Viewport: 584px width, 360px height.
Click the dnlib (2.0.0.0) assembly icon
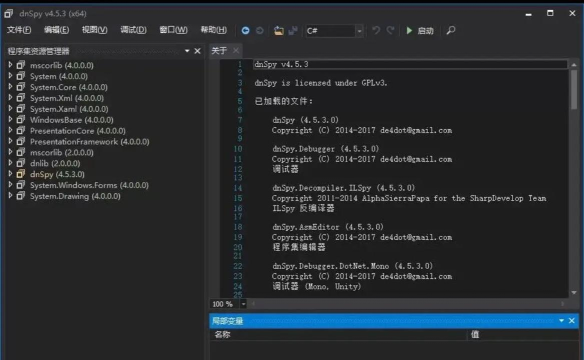[x=21, y=163]
